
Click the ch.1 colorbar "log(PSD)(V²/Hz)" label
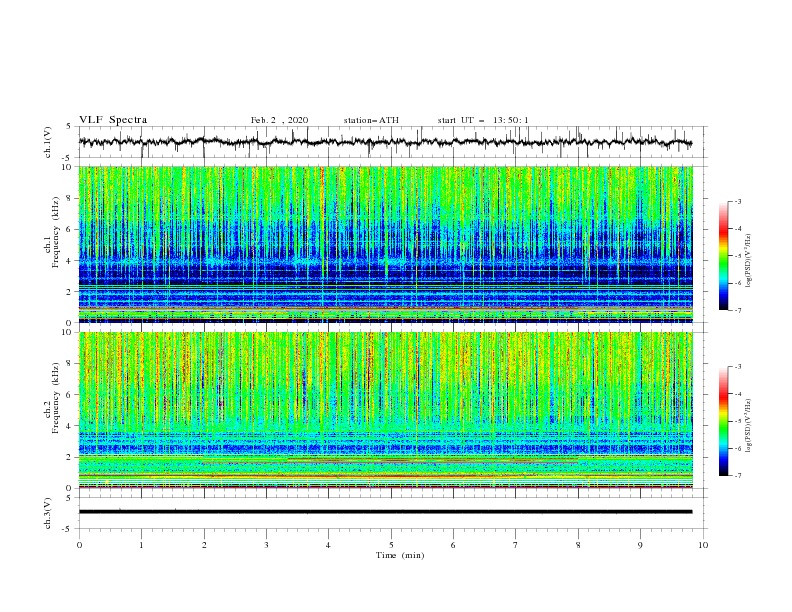click(x=750, y=261)
